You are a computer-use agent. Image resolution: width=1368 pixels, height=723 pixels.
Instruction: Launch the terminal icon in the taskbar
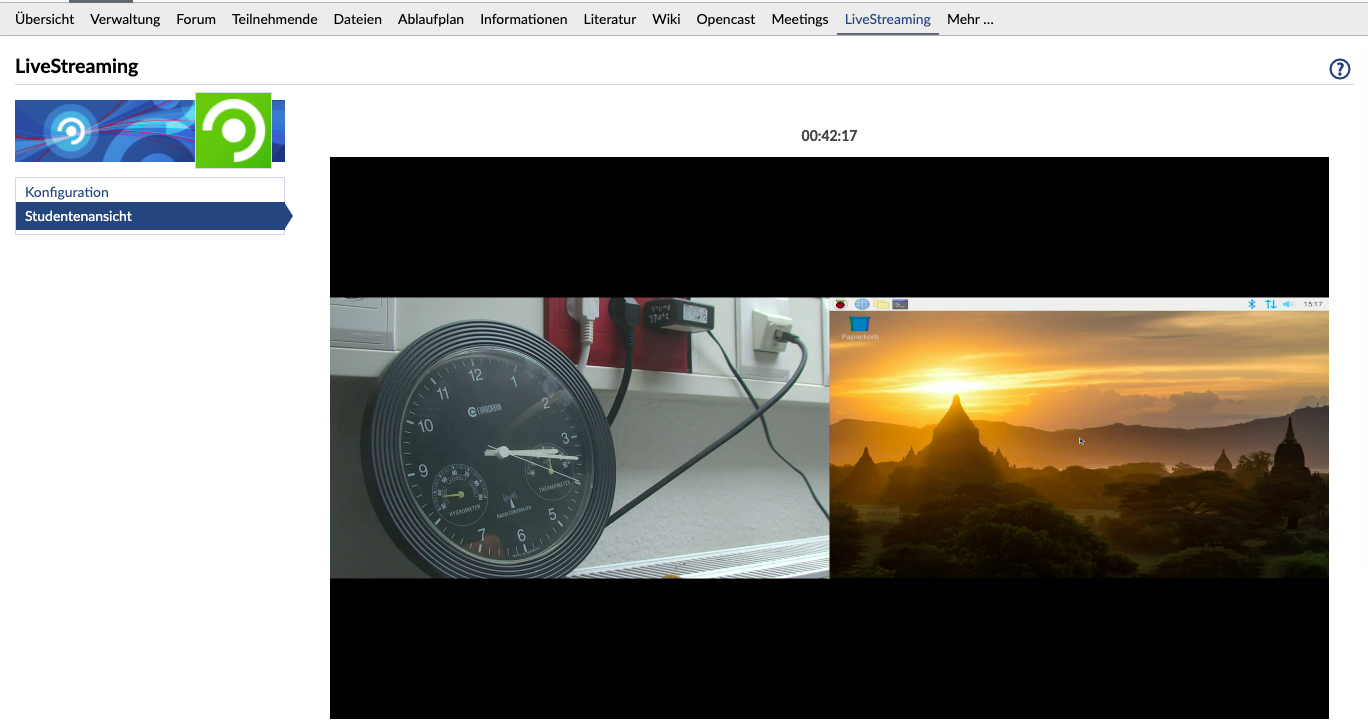[x=900, y=304]
